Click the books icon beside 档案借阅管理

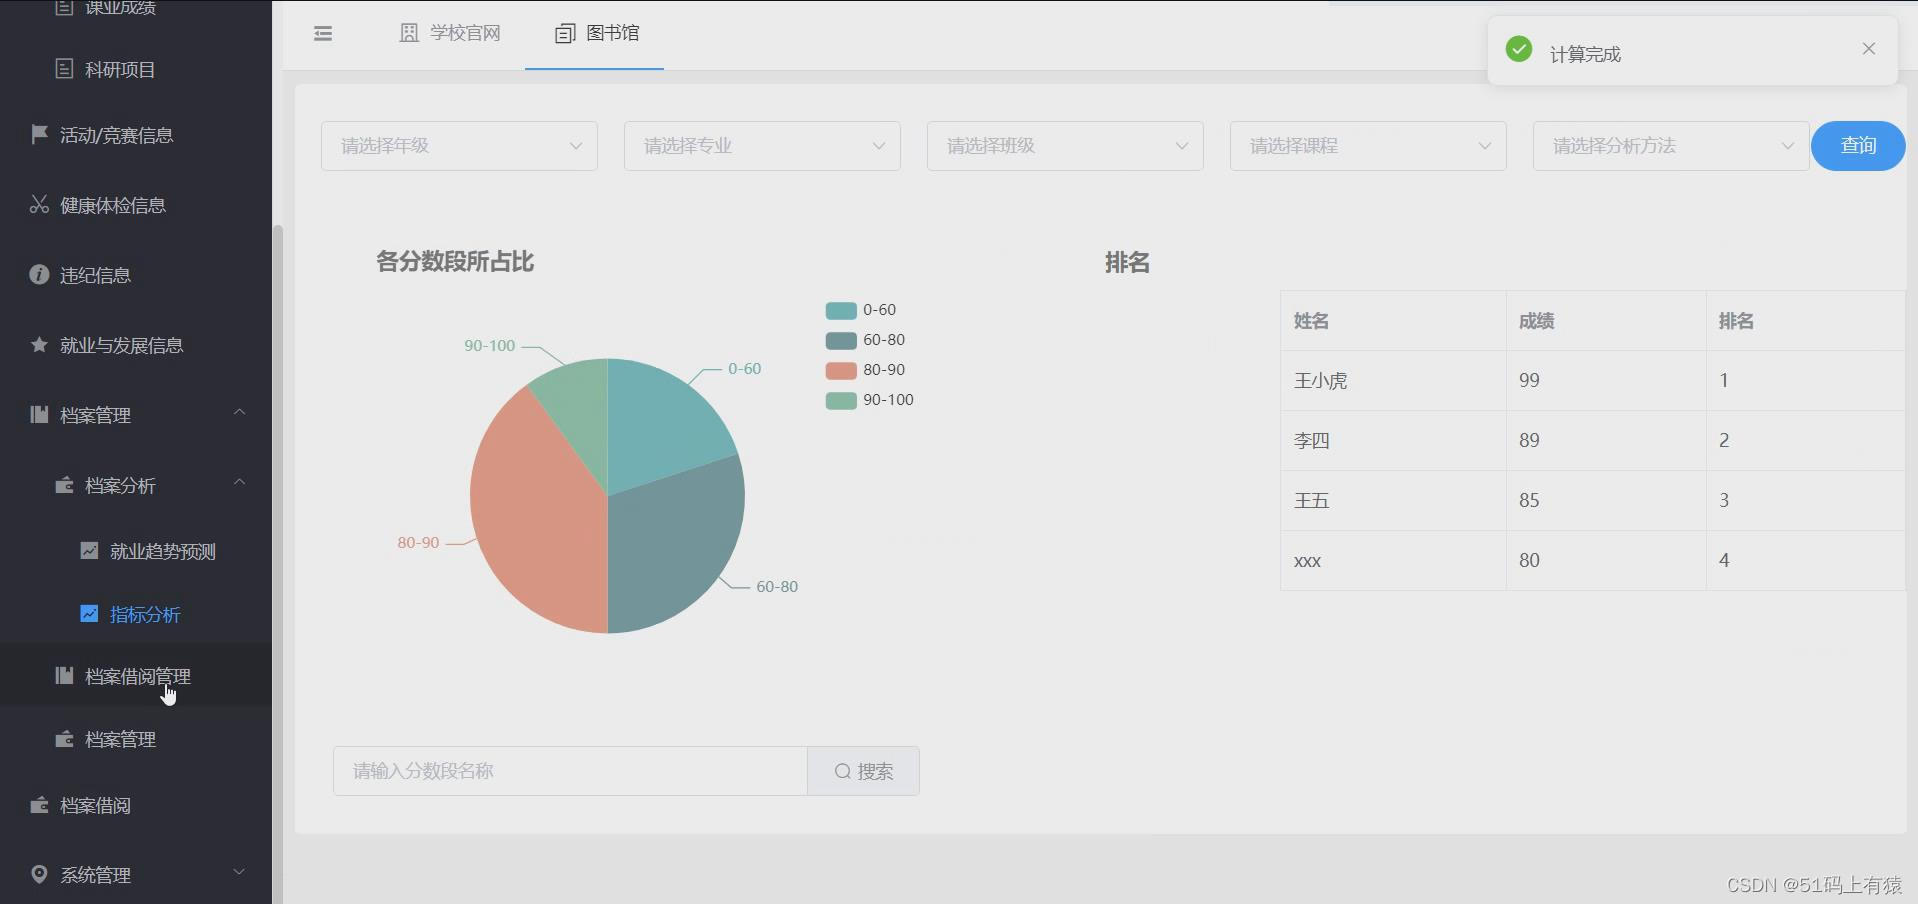click(64, 675)
